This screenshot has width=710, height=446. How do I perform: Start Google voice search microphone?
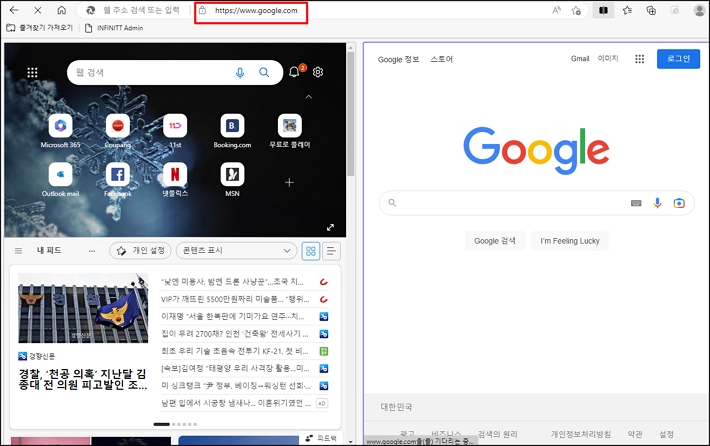pos(657,203)
